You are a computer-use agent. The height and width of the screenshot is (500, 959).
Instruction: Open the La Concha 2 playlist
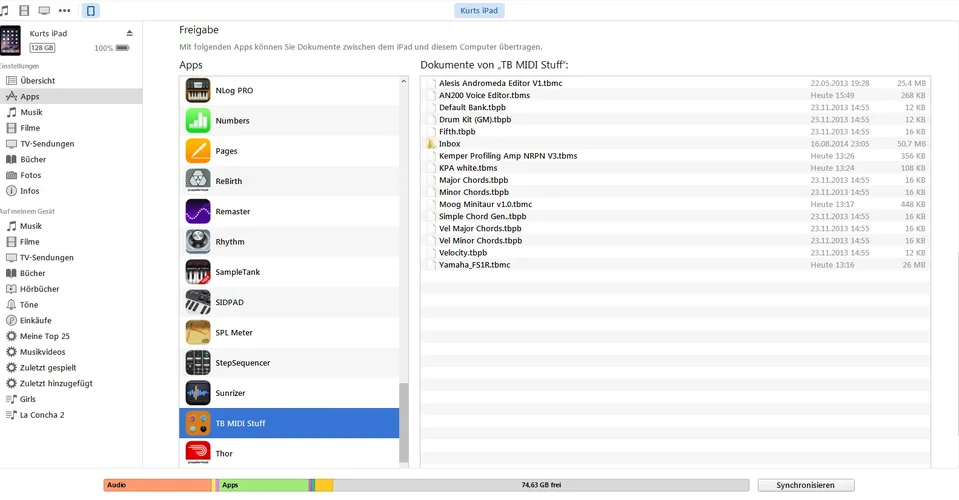pos(71,415)
